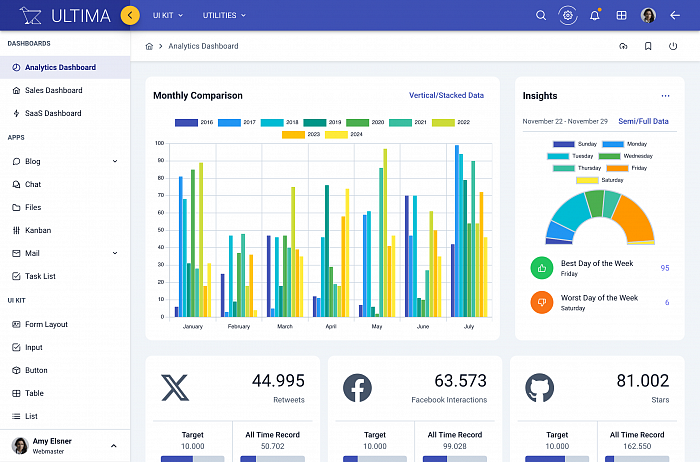Viewport: 700px width, 462px height.
Task: Expand the Blog submenu chevron
Action: tap(115, 161)
